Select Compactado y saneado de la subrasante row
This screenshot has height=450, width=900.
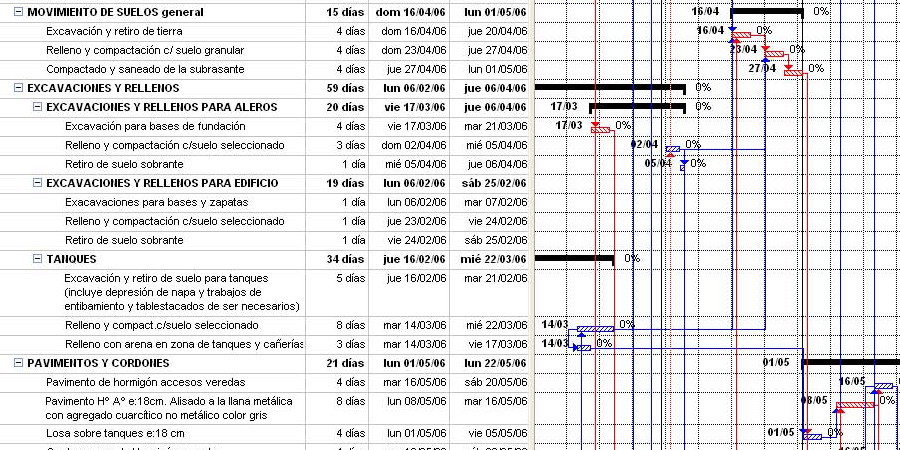click(145, 69)
